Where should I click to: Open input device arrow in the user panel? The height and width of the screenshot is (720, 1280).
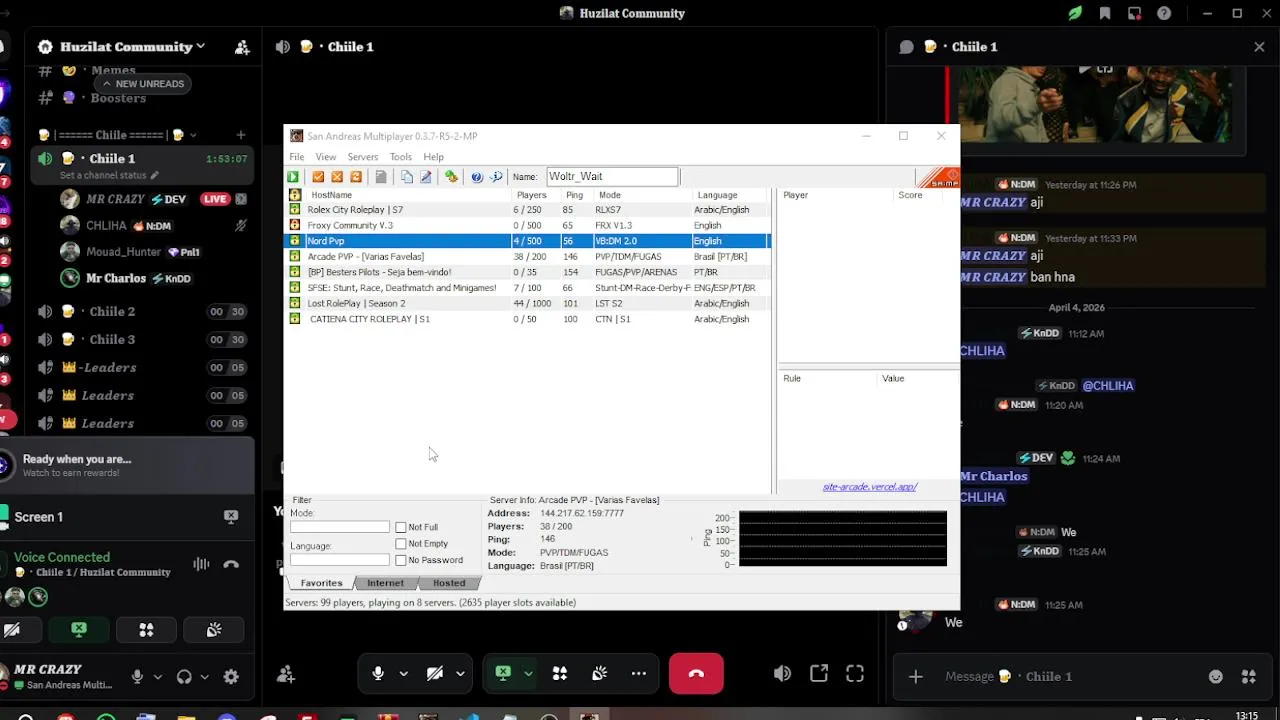click(x=158, y=677)
